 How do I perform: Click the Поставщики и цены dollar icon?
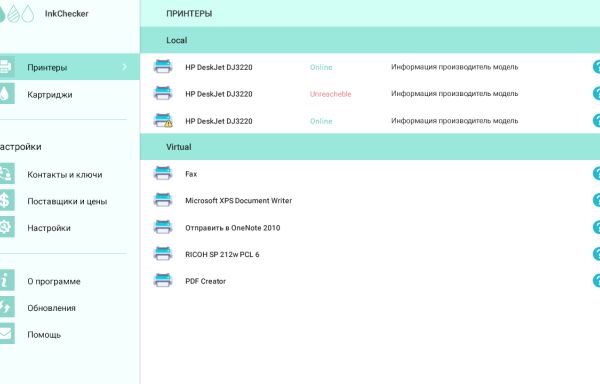tap(7, 200)
